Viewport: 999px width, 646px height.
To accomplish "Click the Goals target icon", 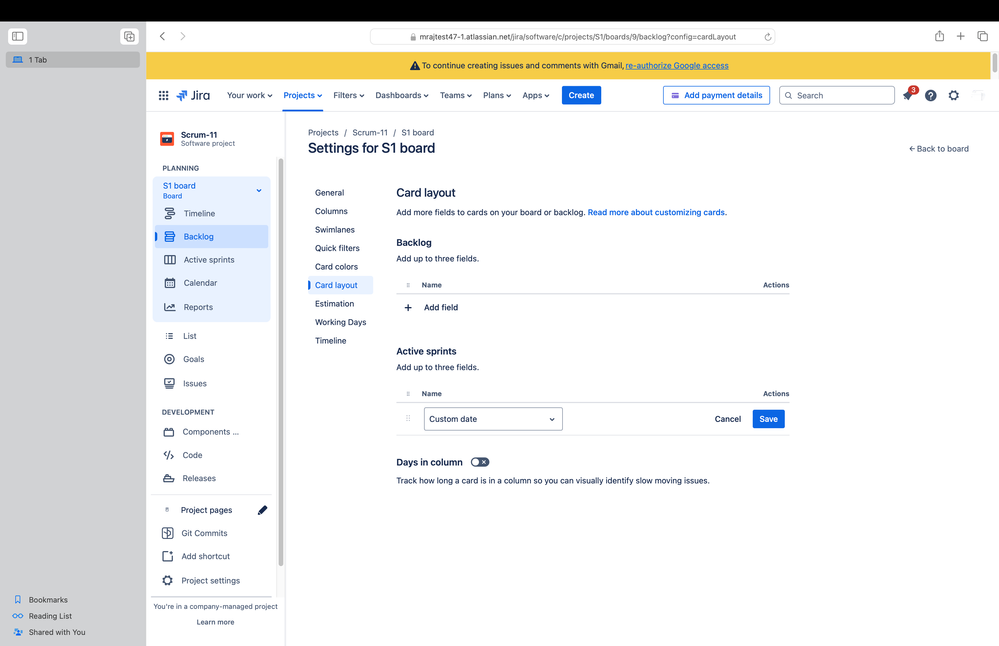I will coord(169,359).
